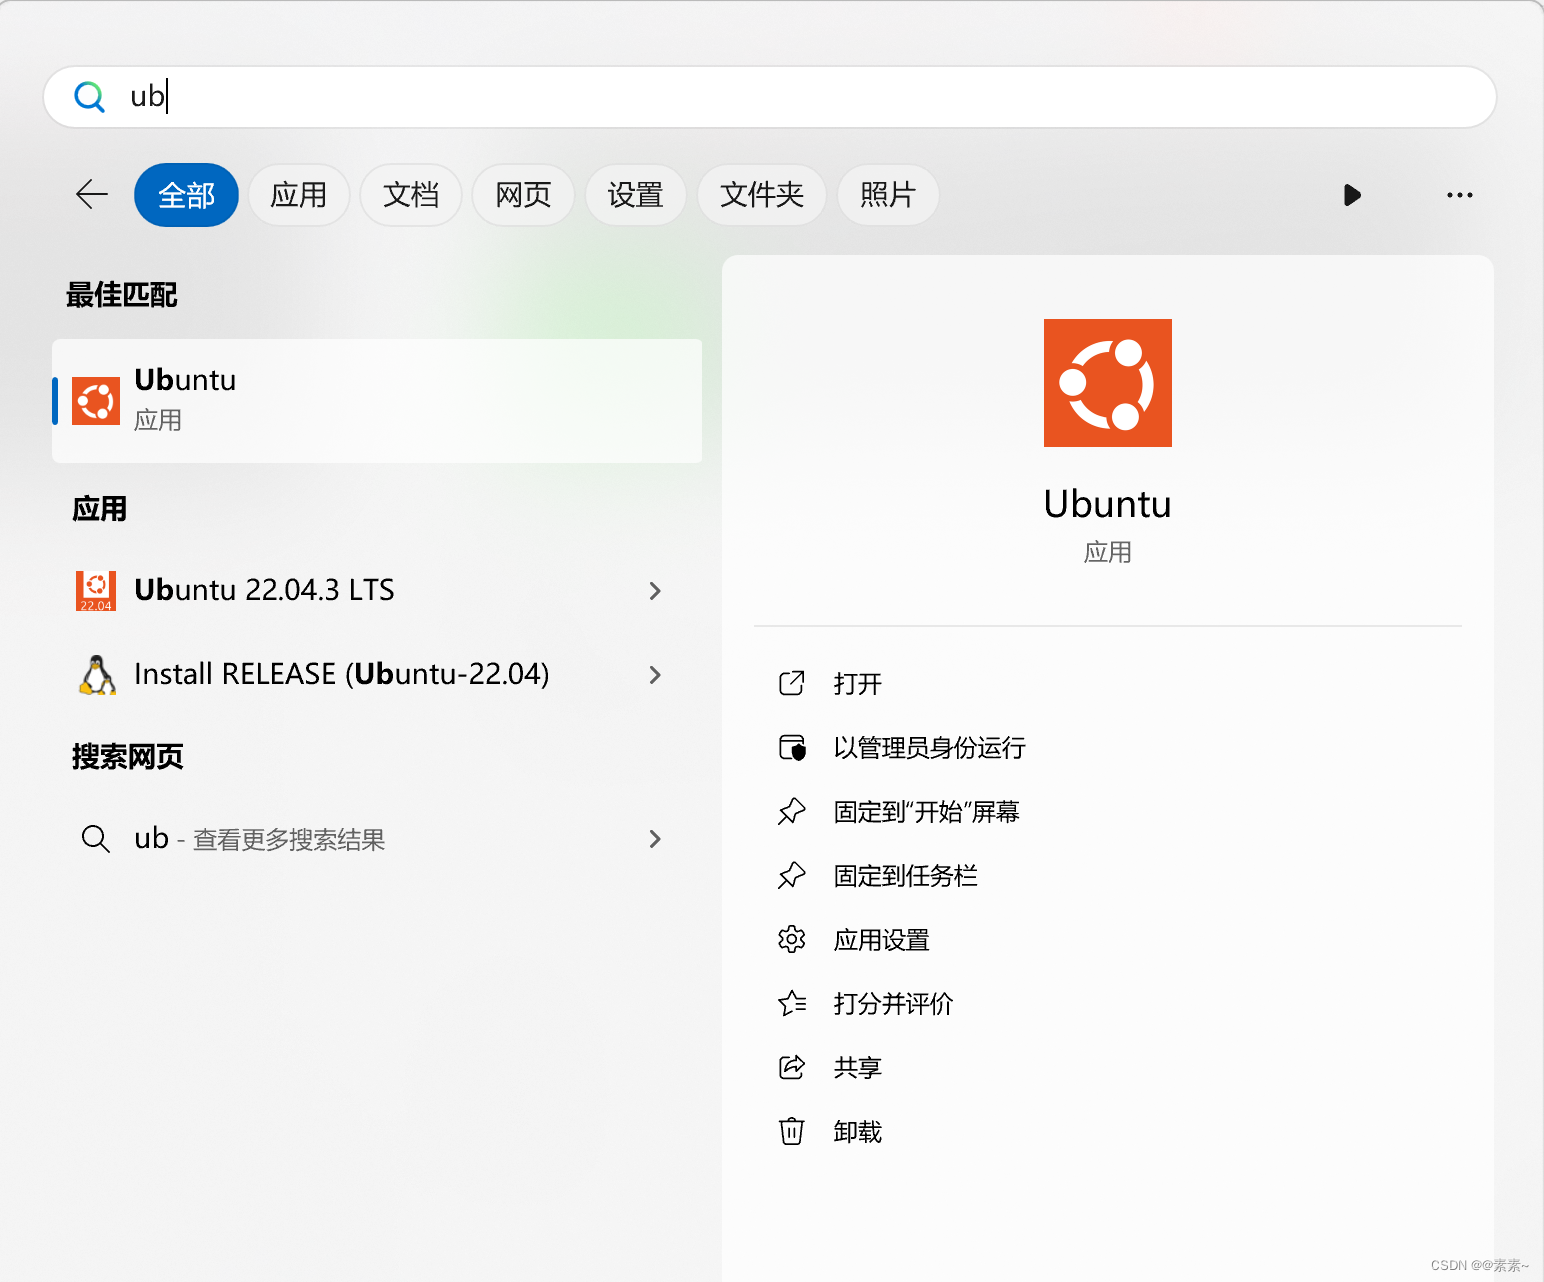The height and width of the screenshot is (1282, 1544).
Task: Click the search magnifier icon in search box
Action: tap(89, 97)
